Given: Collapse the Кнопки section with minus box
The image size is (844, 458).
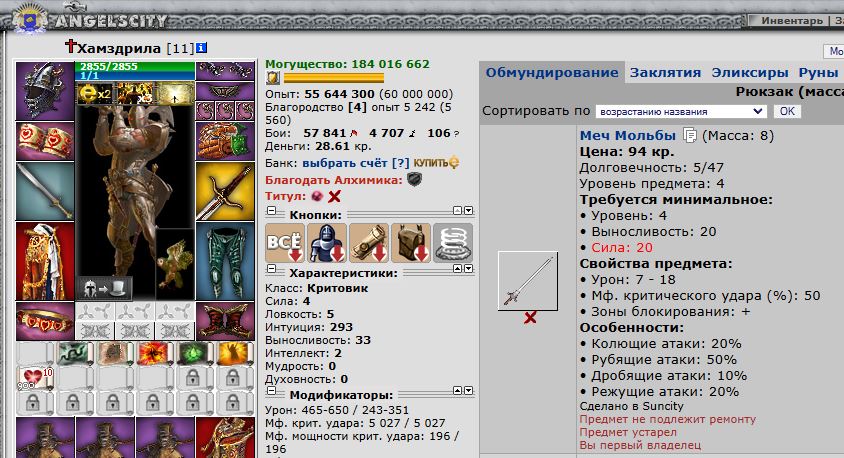Looking at the screenshot, I should pyautogui.click(x=271, y=210).
